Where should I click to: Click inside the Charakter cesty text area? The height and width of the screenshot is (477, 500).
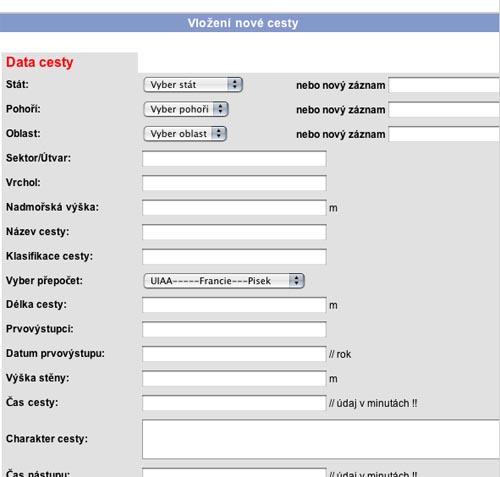pyautogui.click(x=321, y=439)
